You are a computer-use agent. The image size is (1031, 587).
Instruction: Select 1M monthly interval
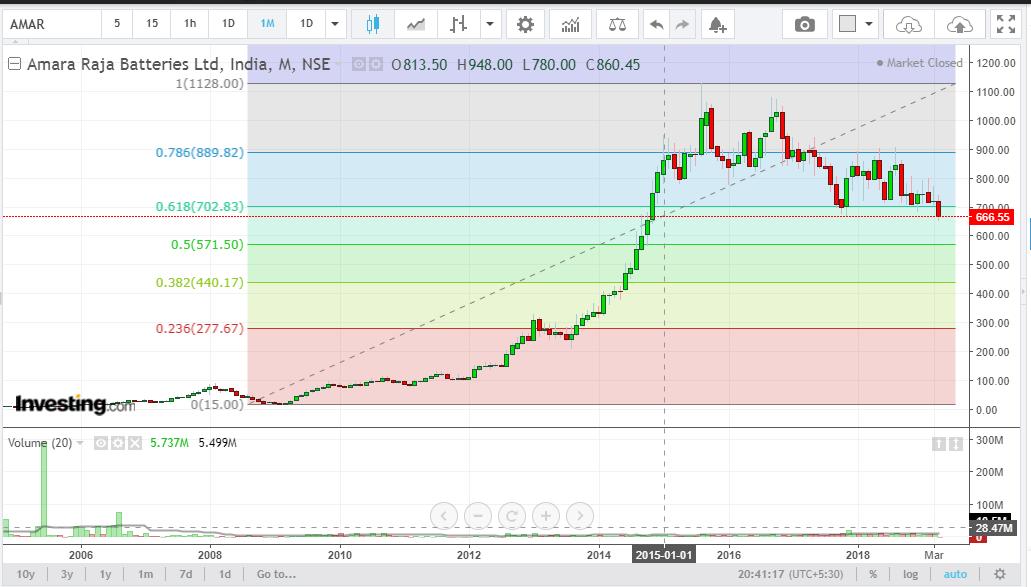[267, 24]
